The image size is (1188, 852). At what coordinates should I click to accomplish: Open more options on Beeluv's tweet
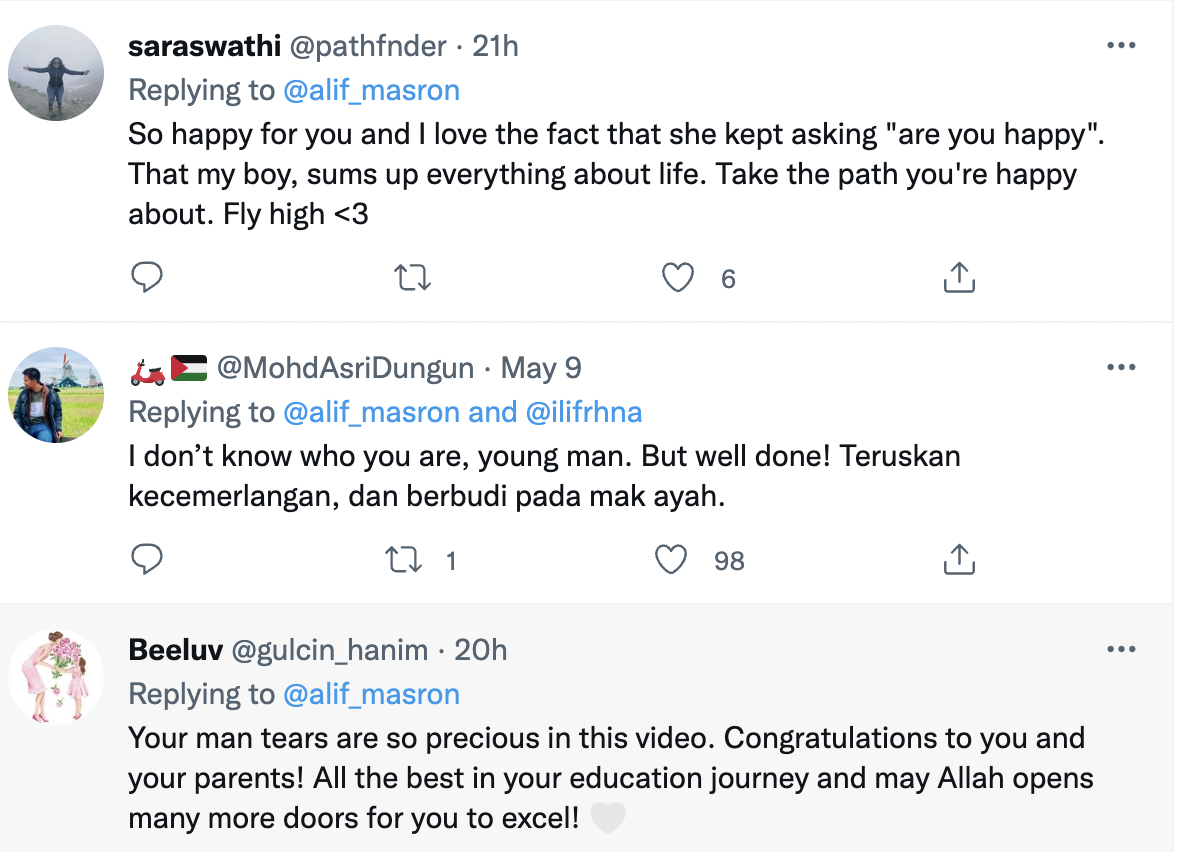point(1121,650)
